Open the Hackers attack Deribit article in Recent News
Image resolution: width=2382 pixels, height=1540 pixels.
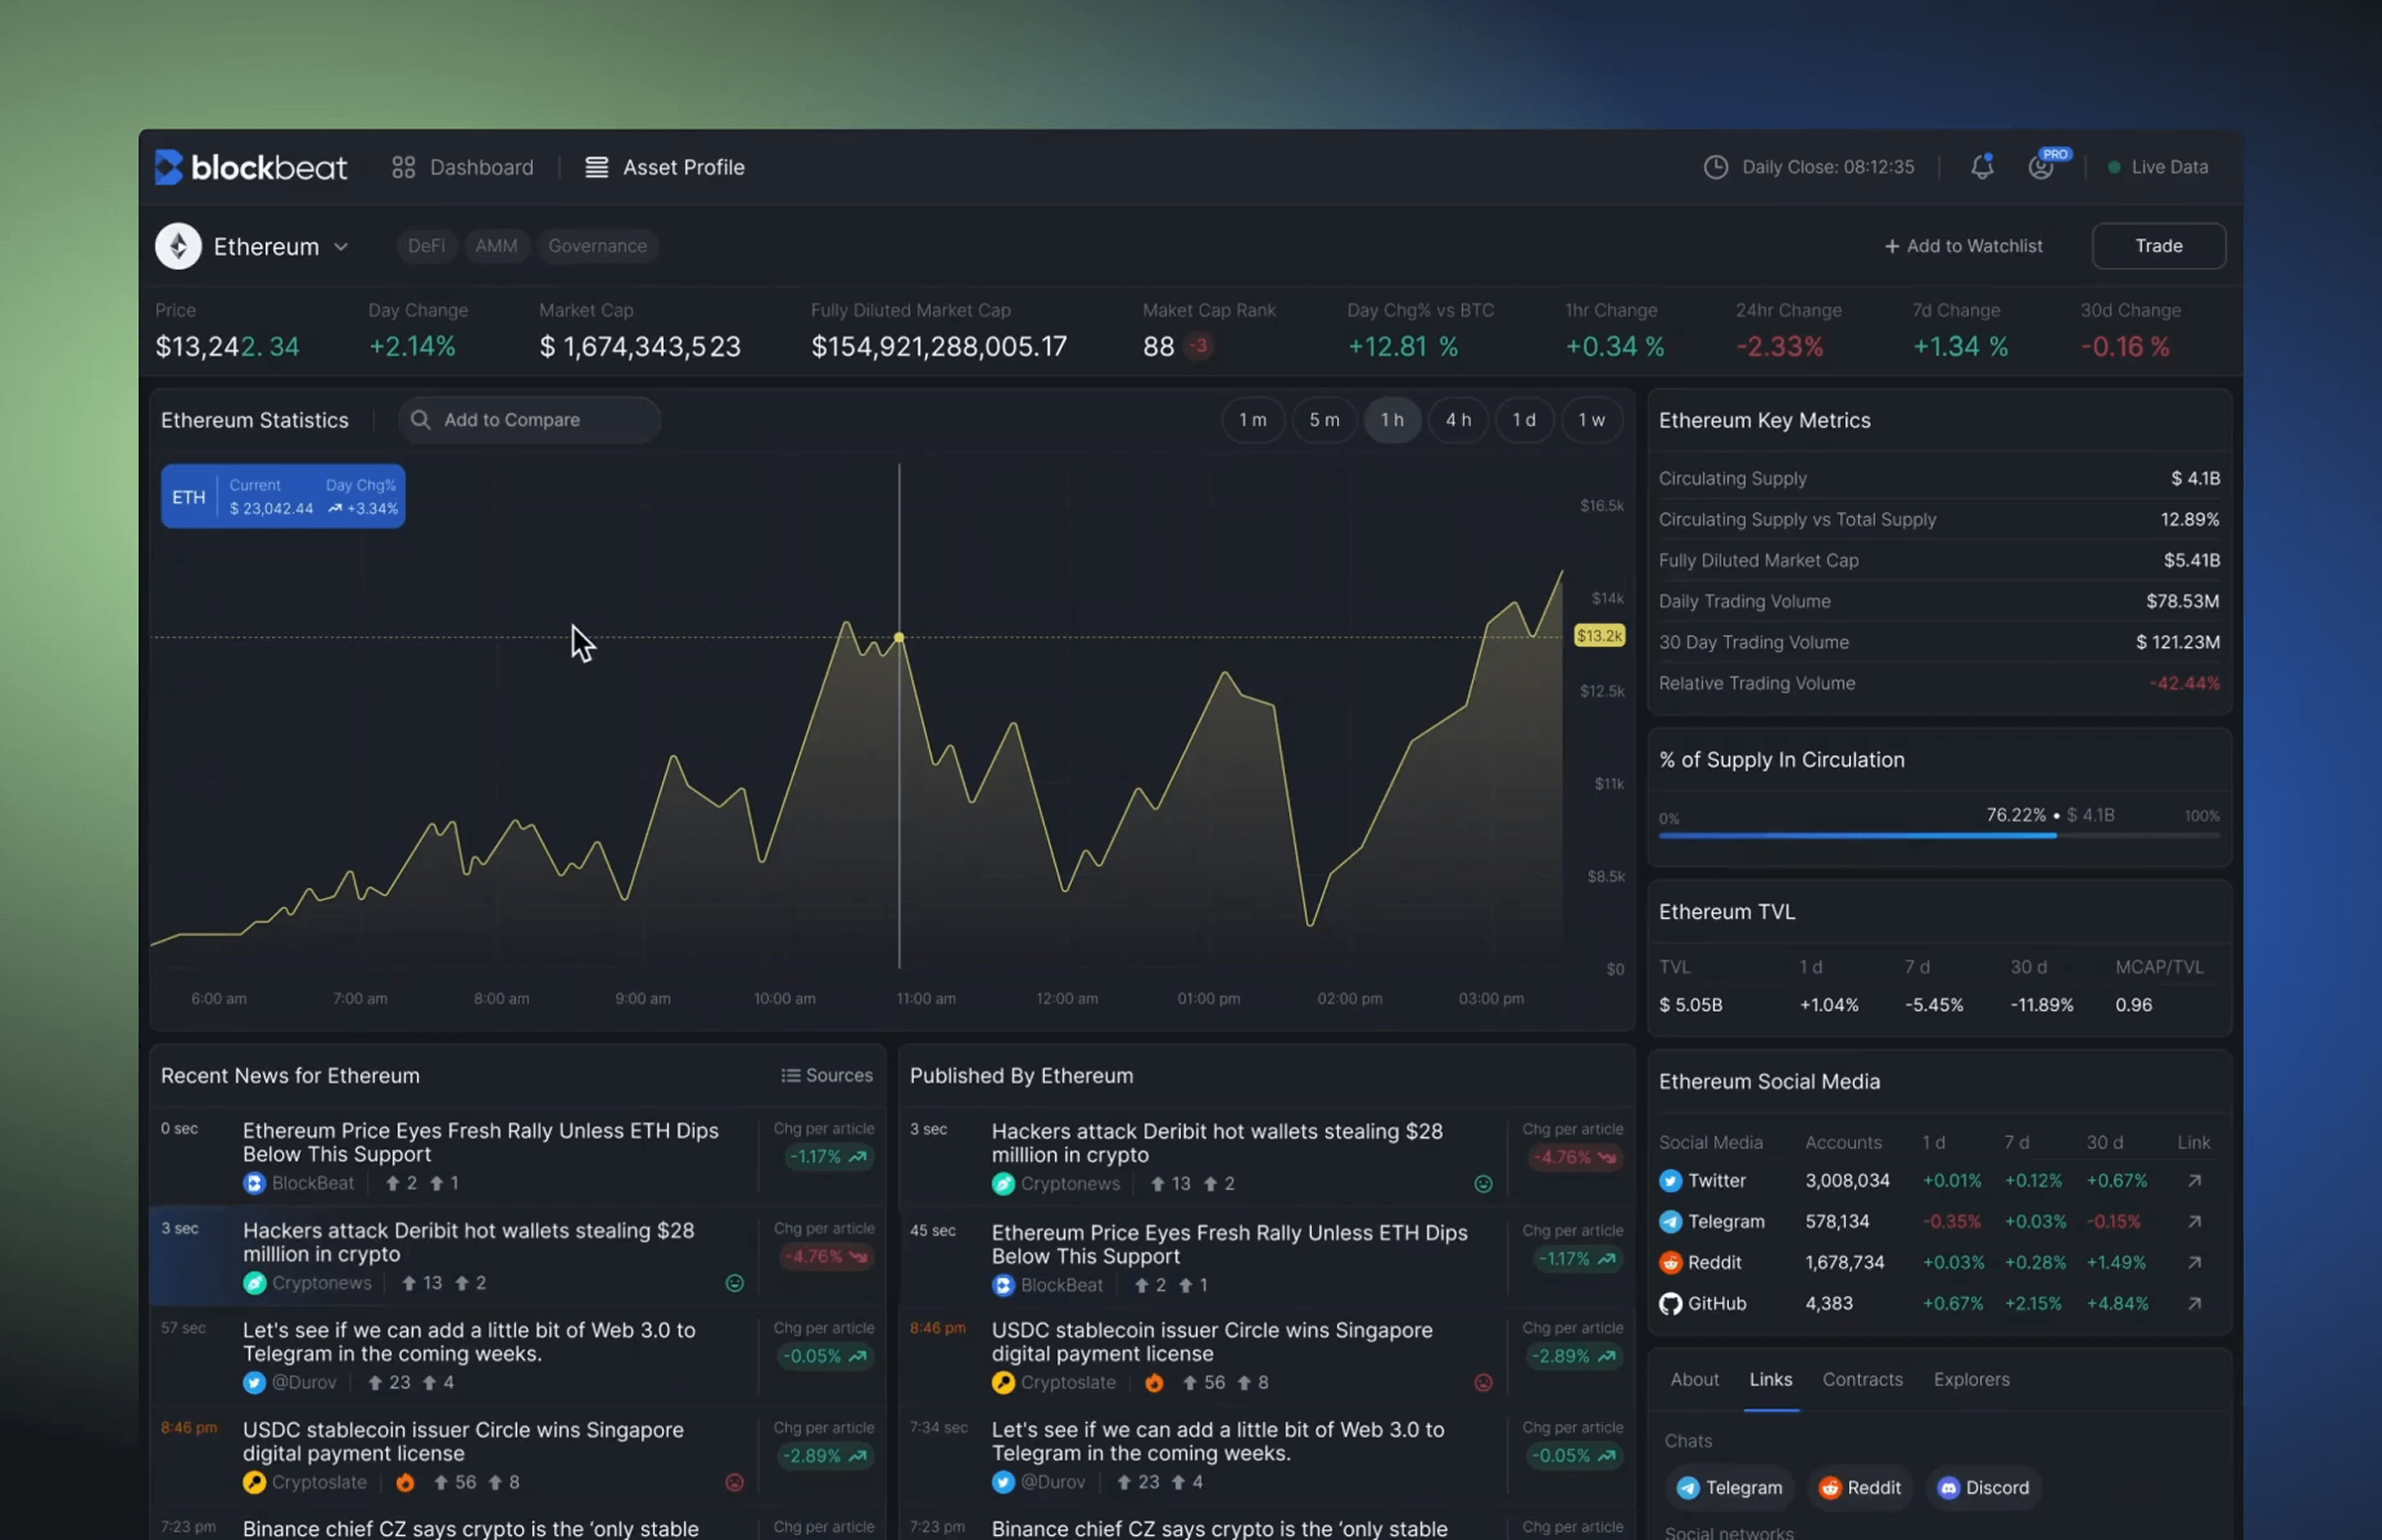point(468,1242)
